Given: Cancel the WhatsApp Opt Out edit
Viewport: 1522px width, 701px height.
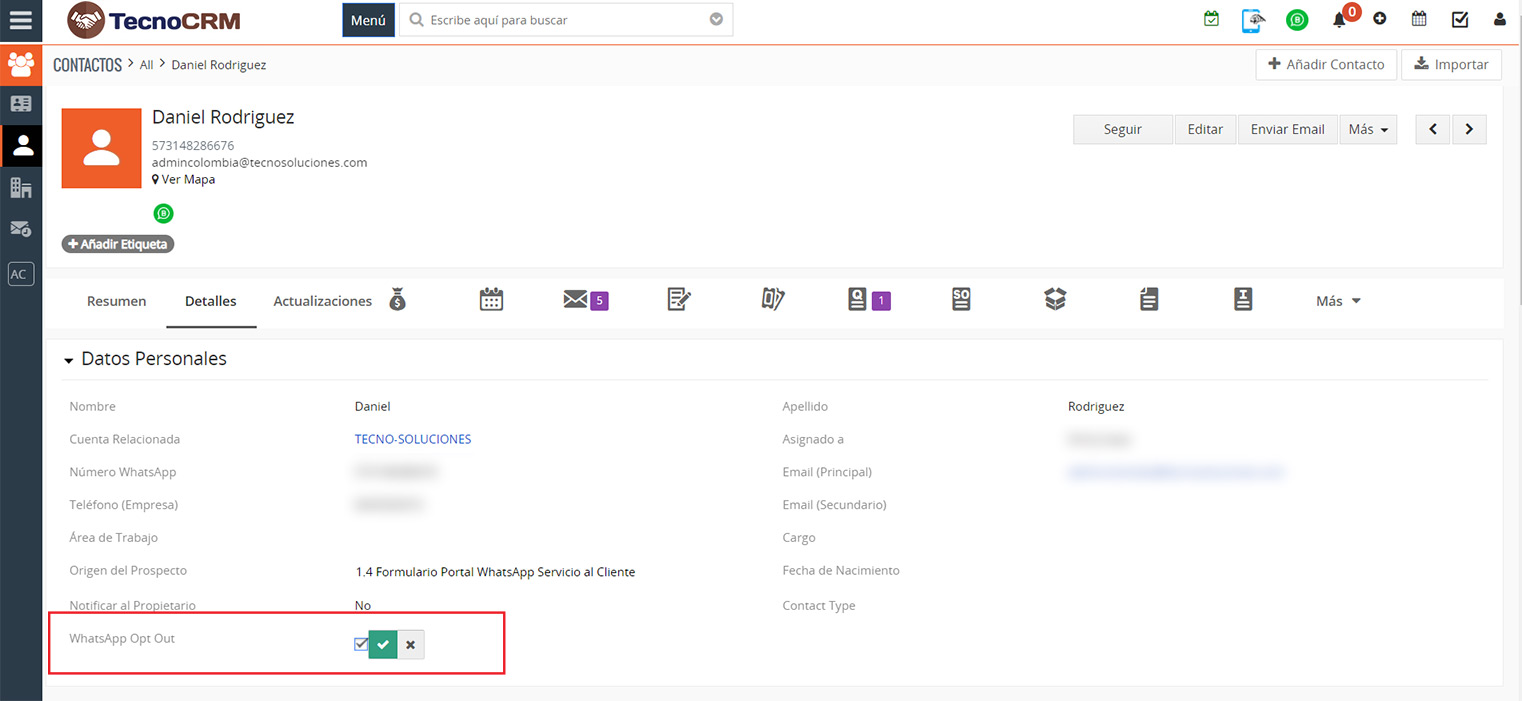Looking at the screenshot, I should [x=411, y=645].
